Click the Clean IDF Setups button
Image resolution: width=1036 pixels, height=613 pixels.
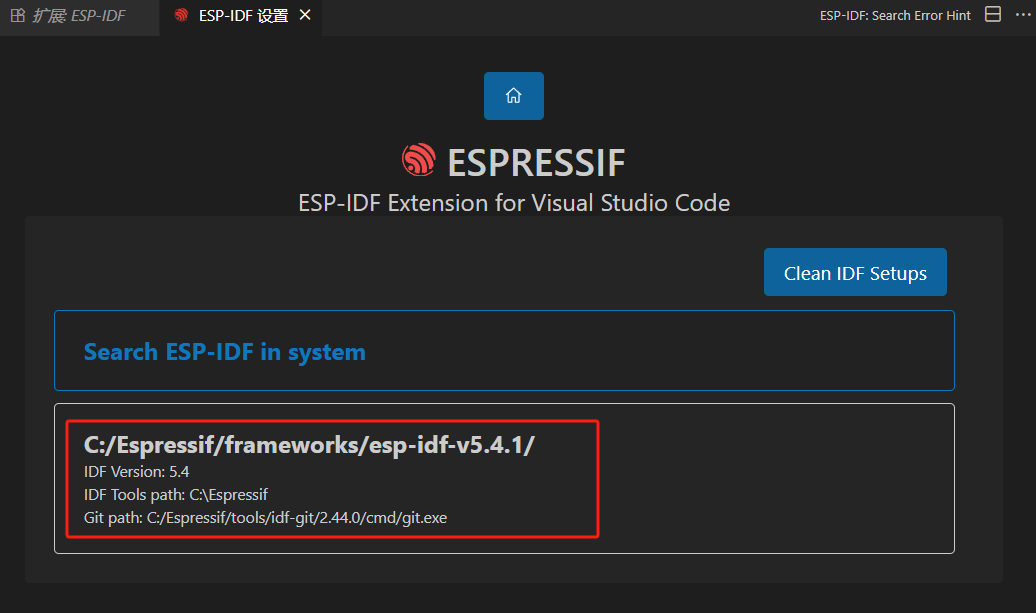[x=855, y=272]
